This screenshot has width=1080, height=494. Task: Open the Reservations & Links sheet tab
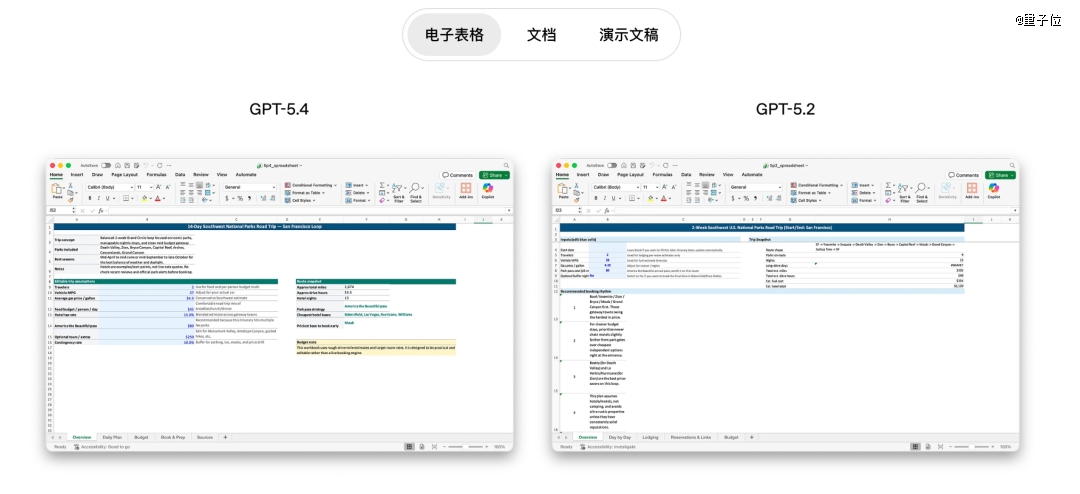point(692,437)
